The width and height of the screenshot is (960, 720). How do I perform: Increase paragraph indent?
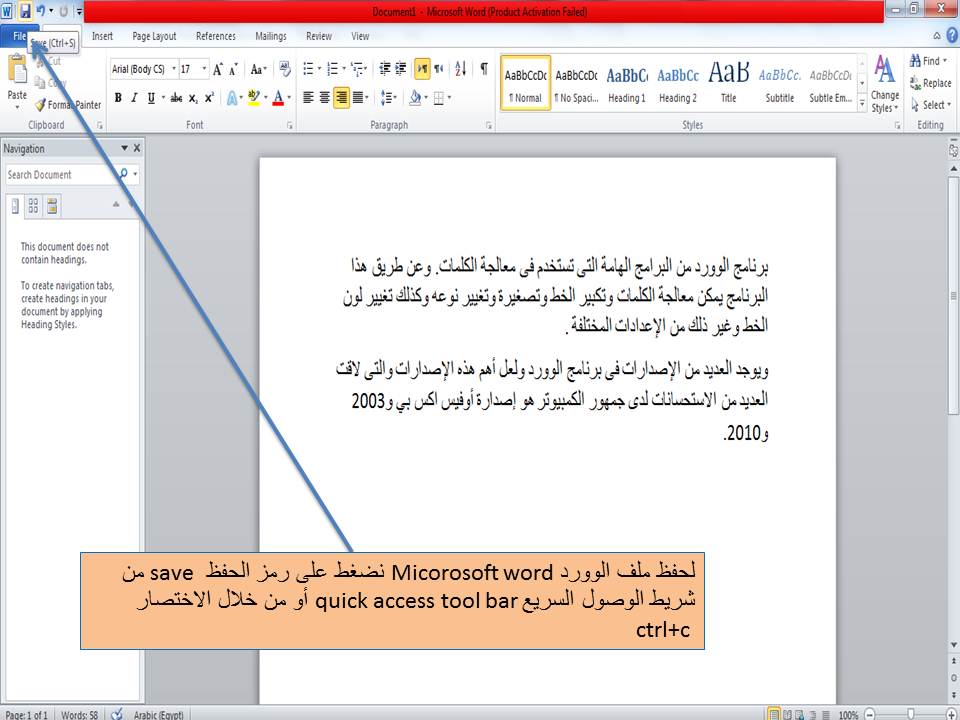click(x=400, y=69)
